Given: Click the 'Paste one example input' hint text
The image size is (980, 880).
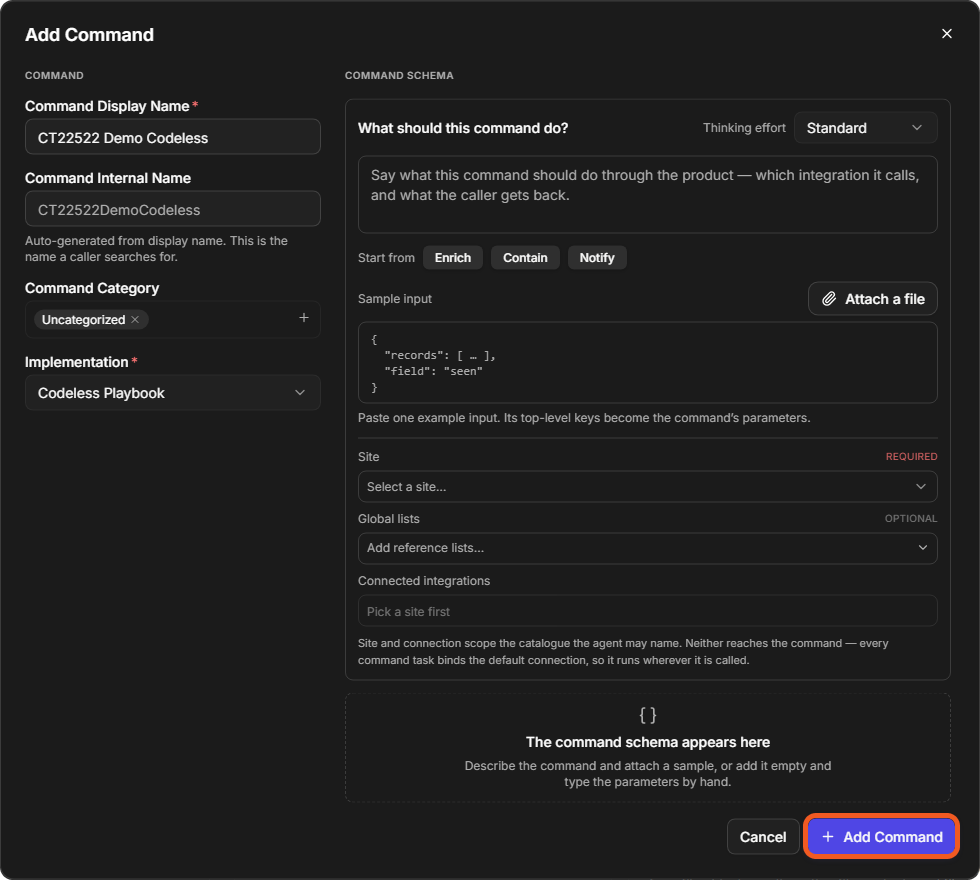Looking at the screenshot, I should [584, 418].
